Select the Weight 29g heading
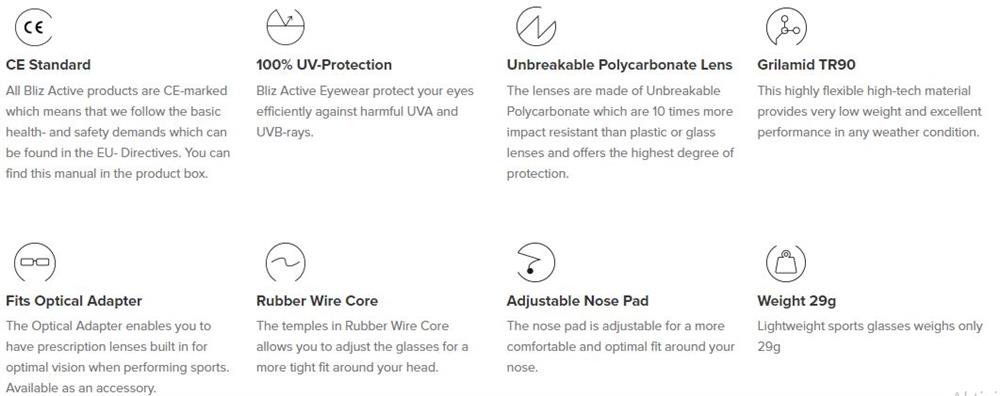This screenshot has height=396, width=1000. point(797,300)
